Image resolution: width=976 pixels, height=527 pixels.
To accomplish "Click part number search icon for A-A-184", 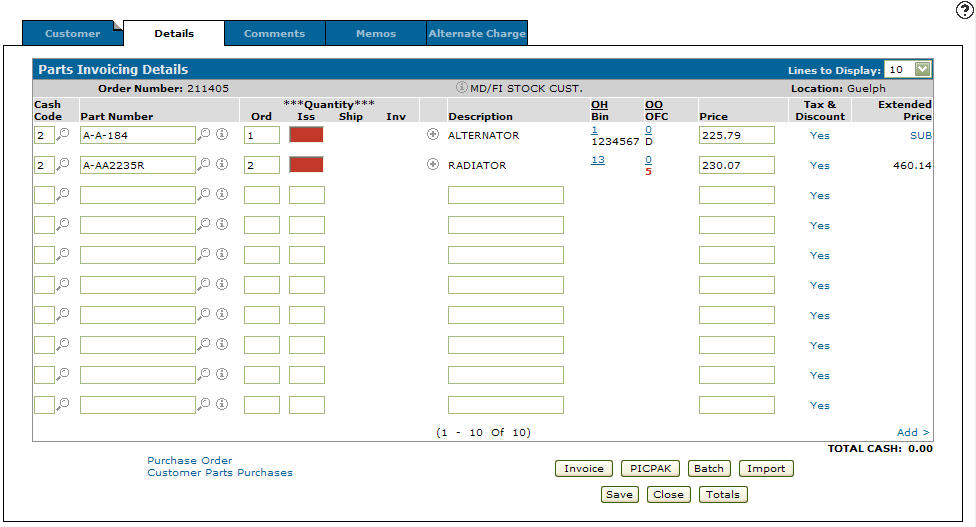I will (x=205, y=135).
